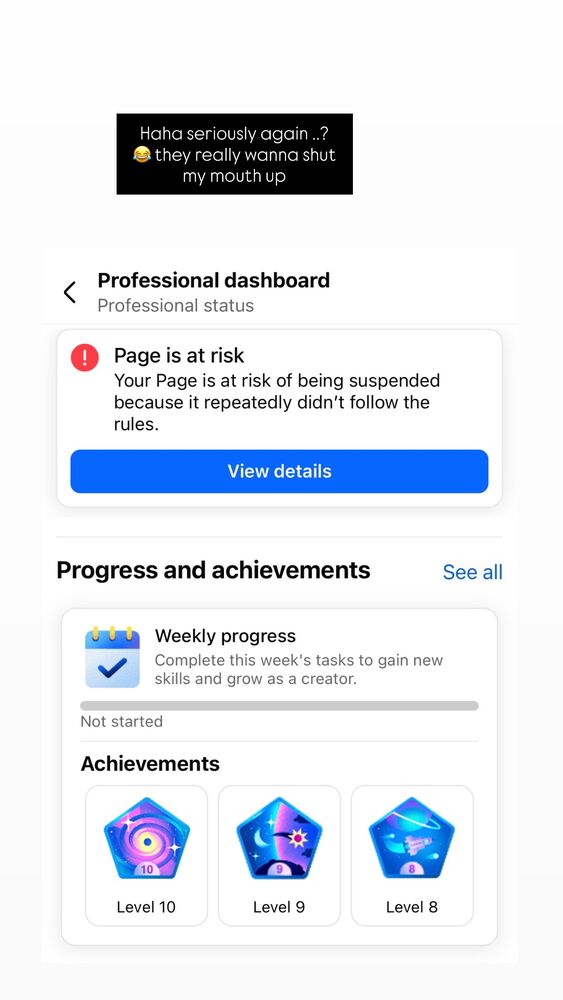Open the Level 9 moon and sun badge
This screenshot has width=563, height=1000.
coord(279,838)
